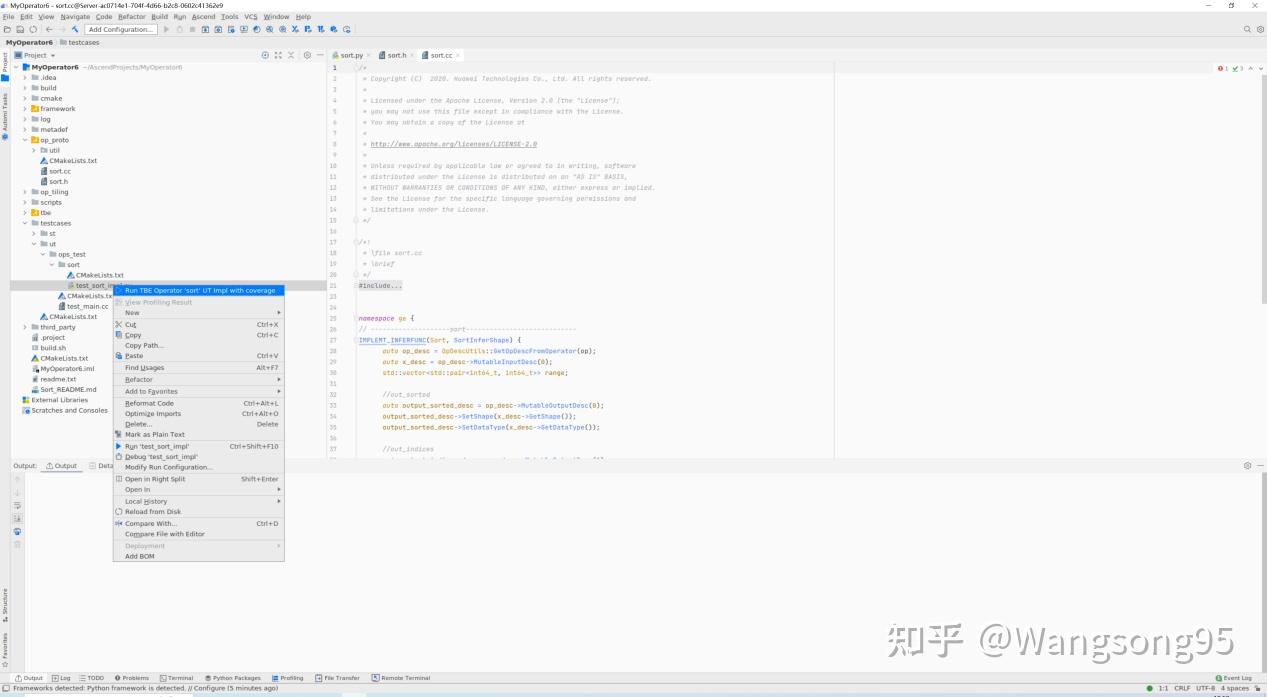The image size is (1267, 697).
Task: Close the sort.h editor tab
Action: point(411,55)
